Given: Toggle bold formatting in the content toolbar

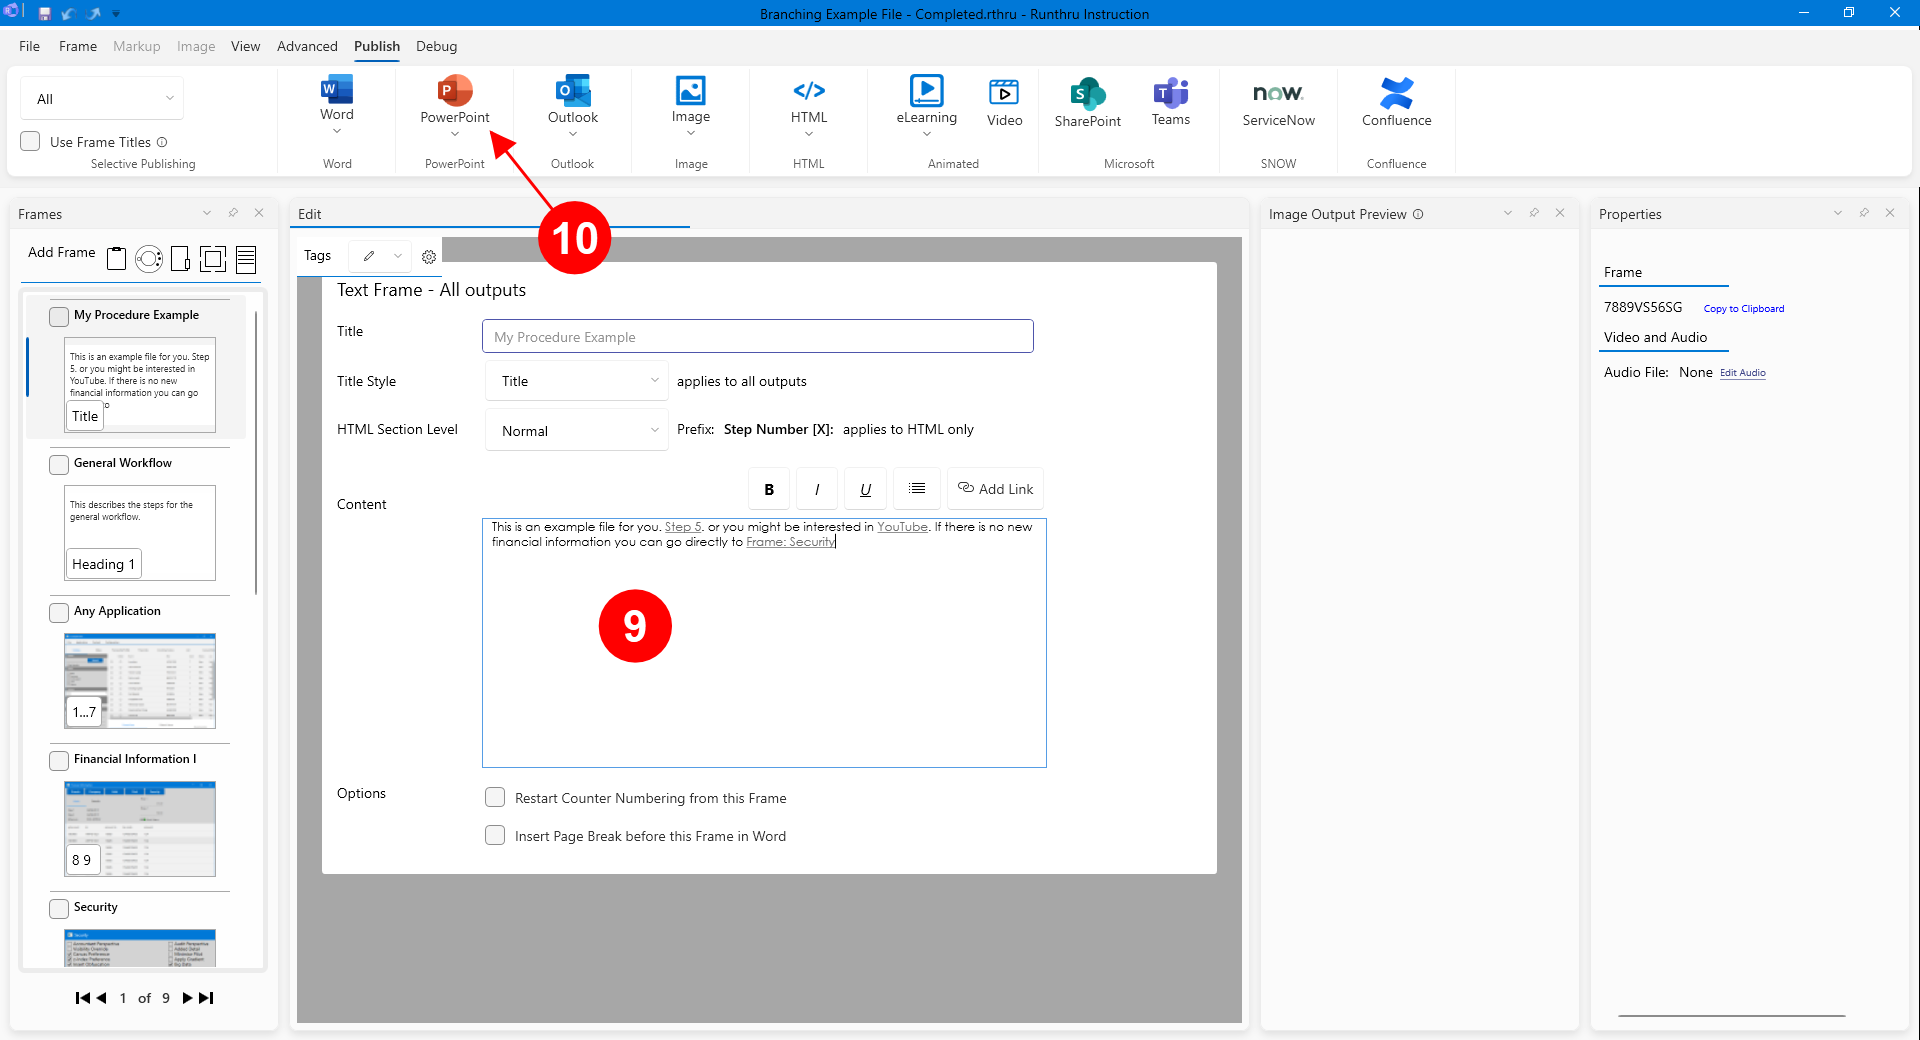Looking at the screenshot, I should click(769, 489).
